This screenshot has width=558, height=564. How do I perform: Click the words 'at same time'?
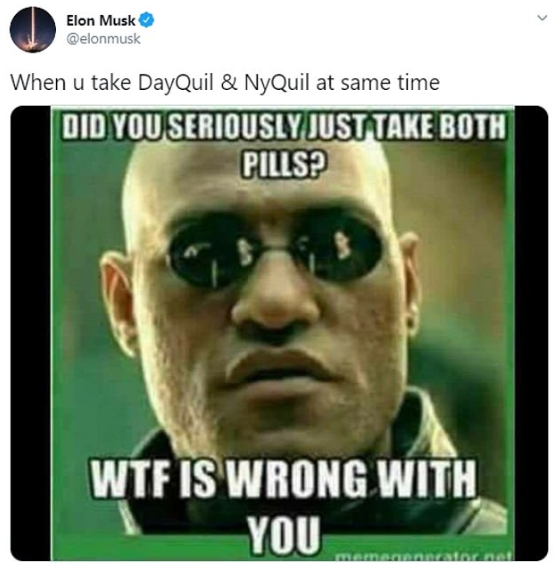[x=378, y=83]
